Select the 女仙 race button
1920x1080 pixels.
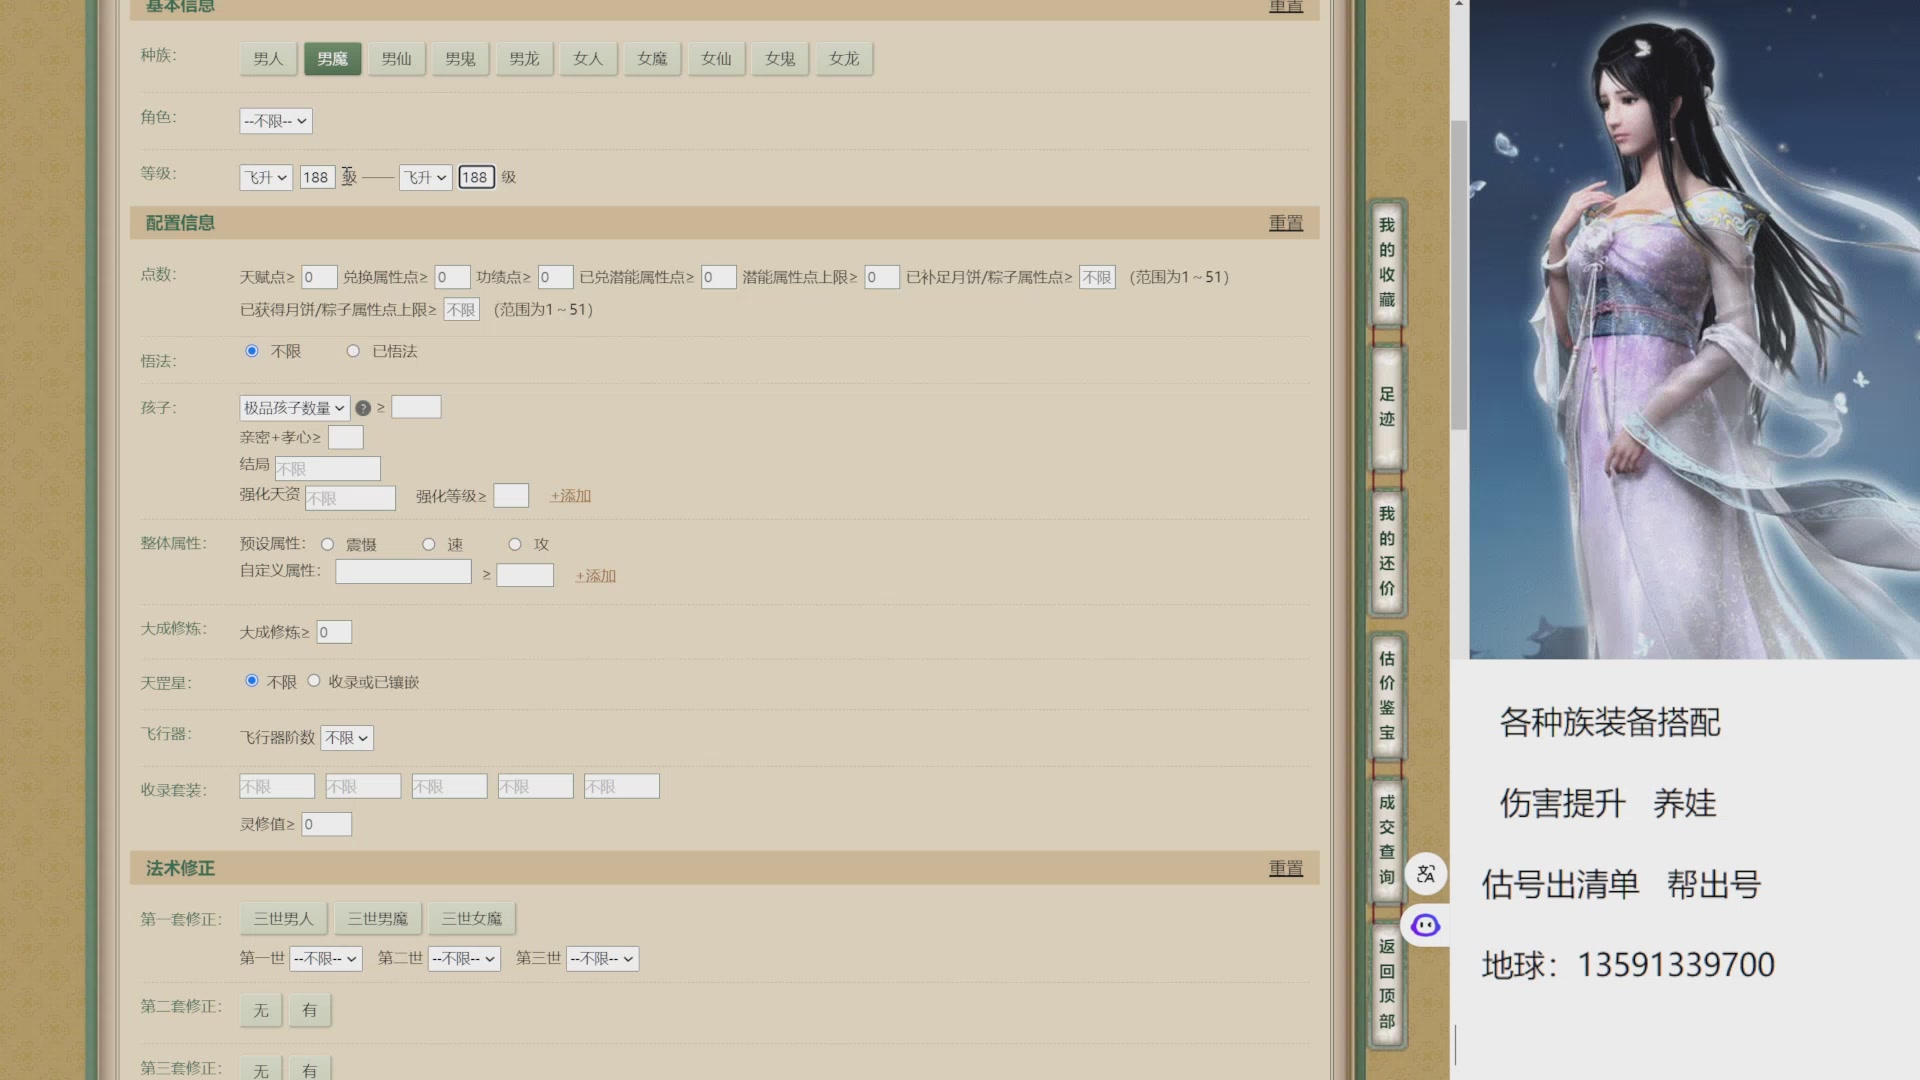[716, 59]
